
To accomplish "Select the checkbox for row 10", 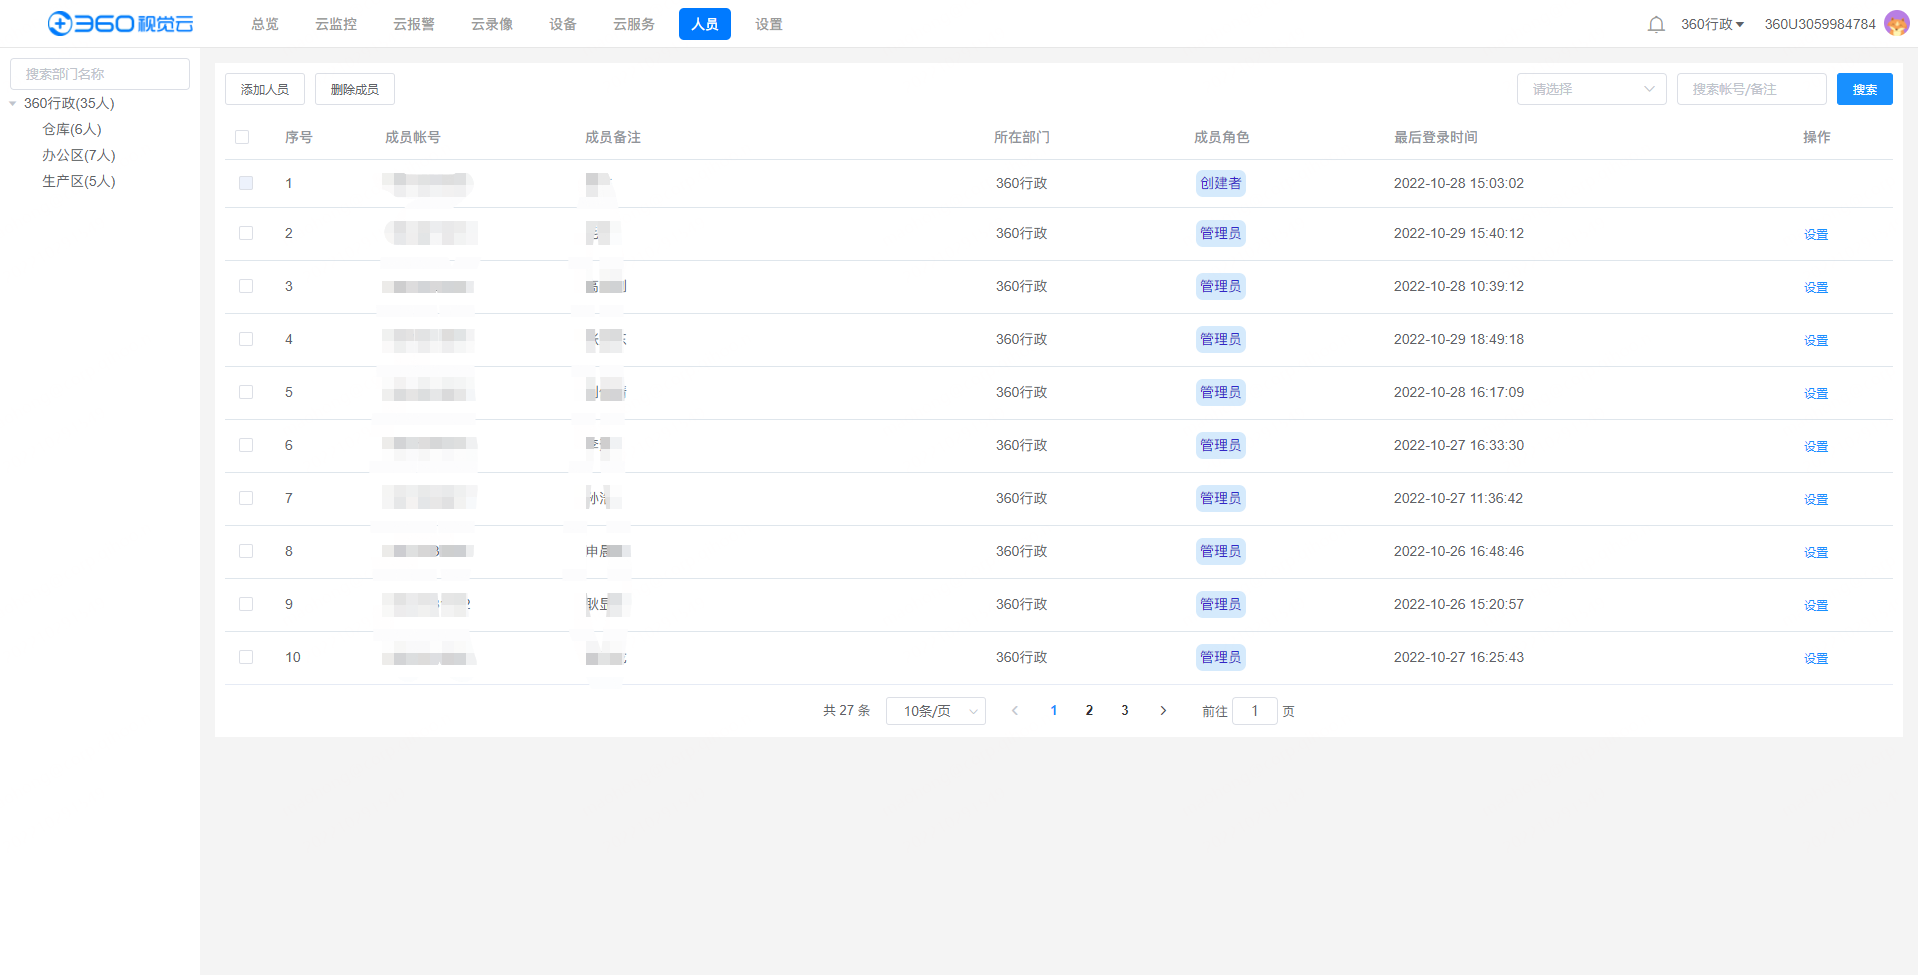I will coord(246,658).
